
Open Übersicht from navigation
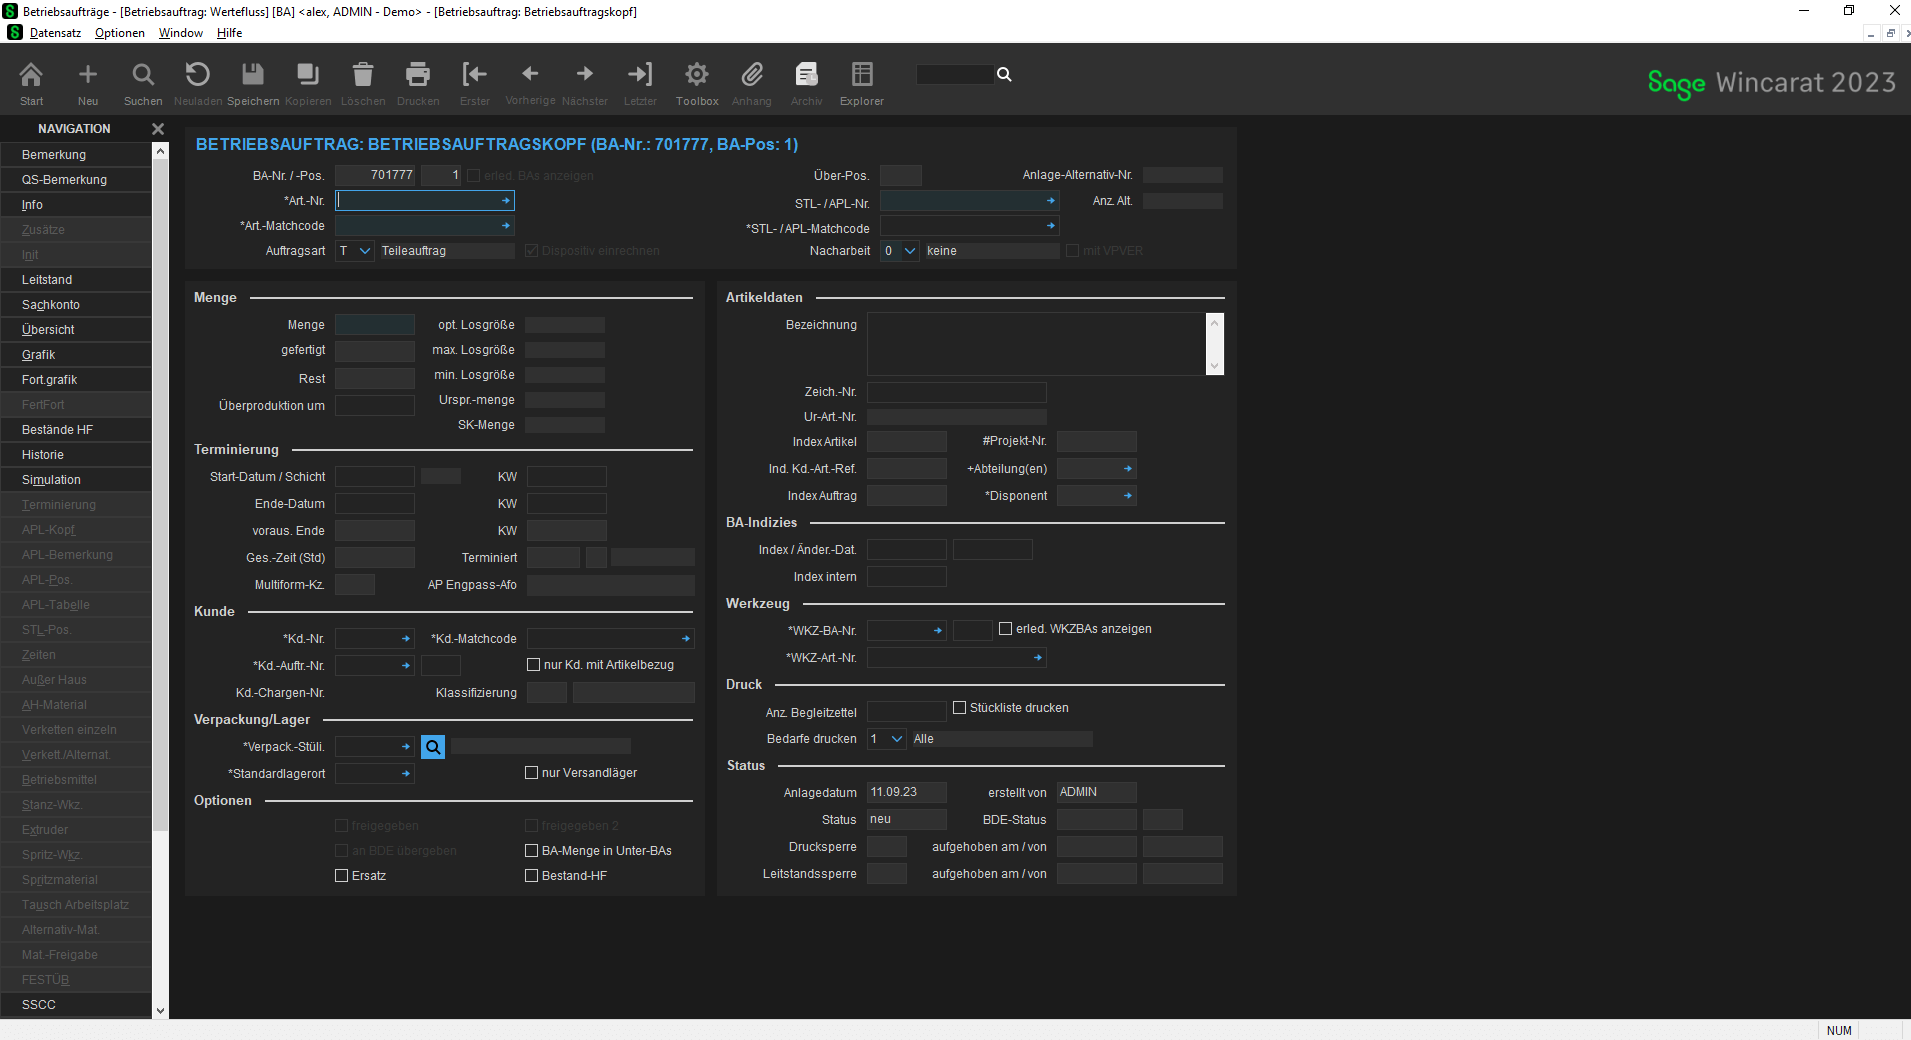tap(76, 330)
